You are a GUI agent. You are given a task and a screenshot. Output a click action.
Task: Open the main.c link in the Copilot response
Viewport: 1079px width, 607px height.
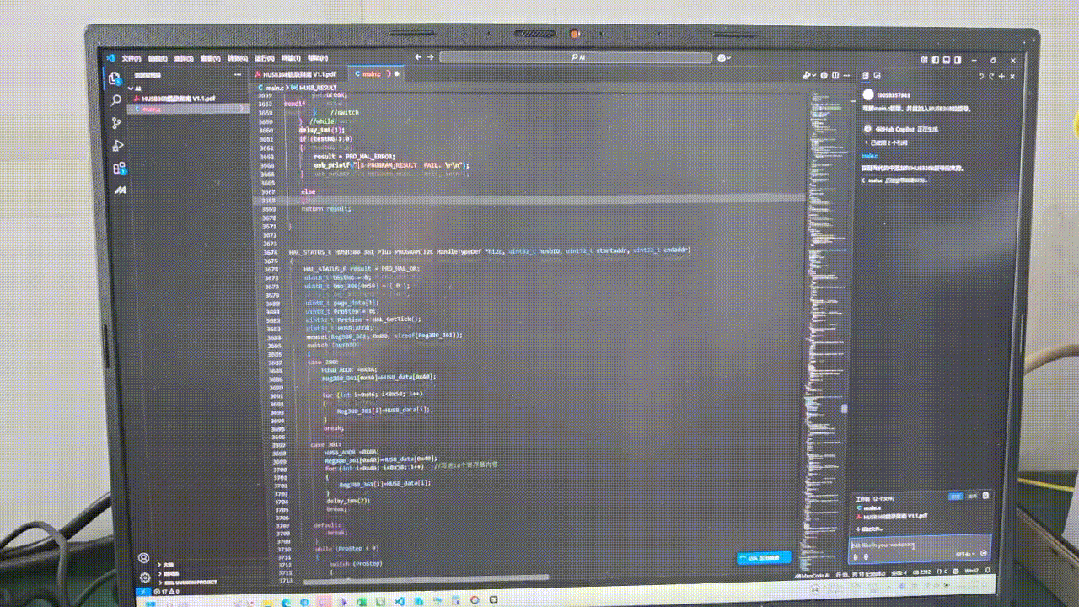[870, 156]
